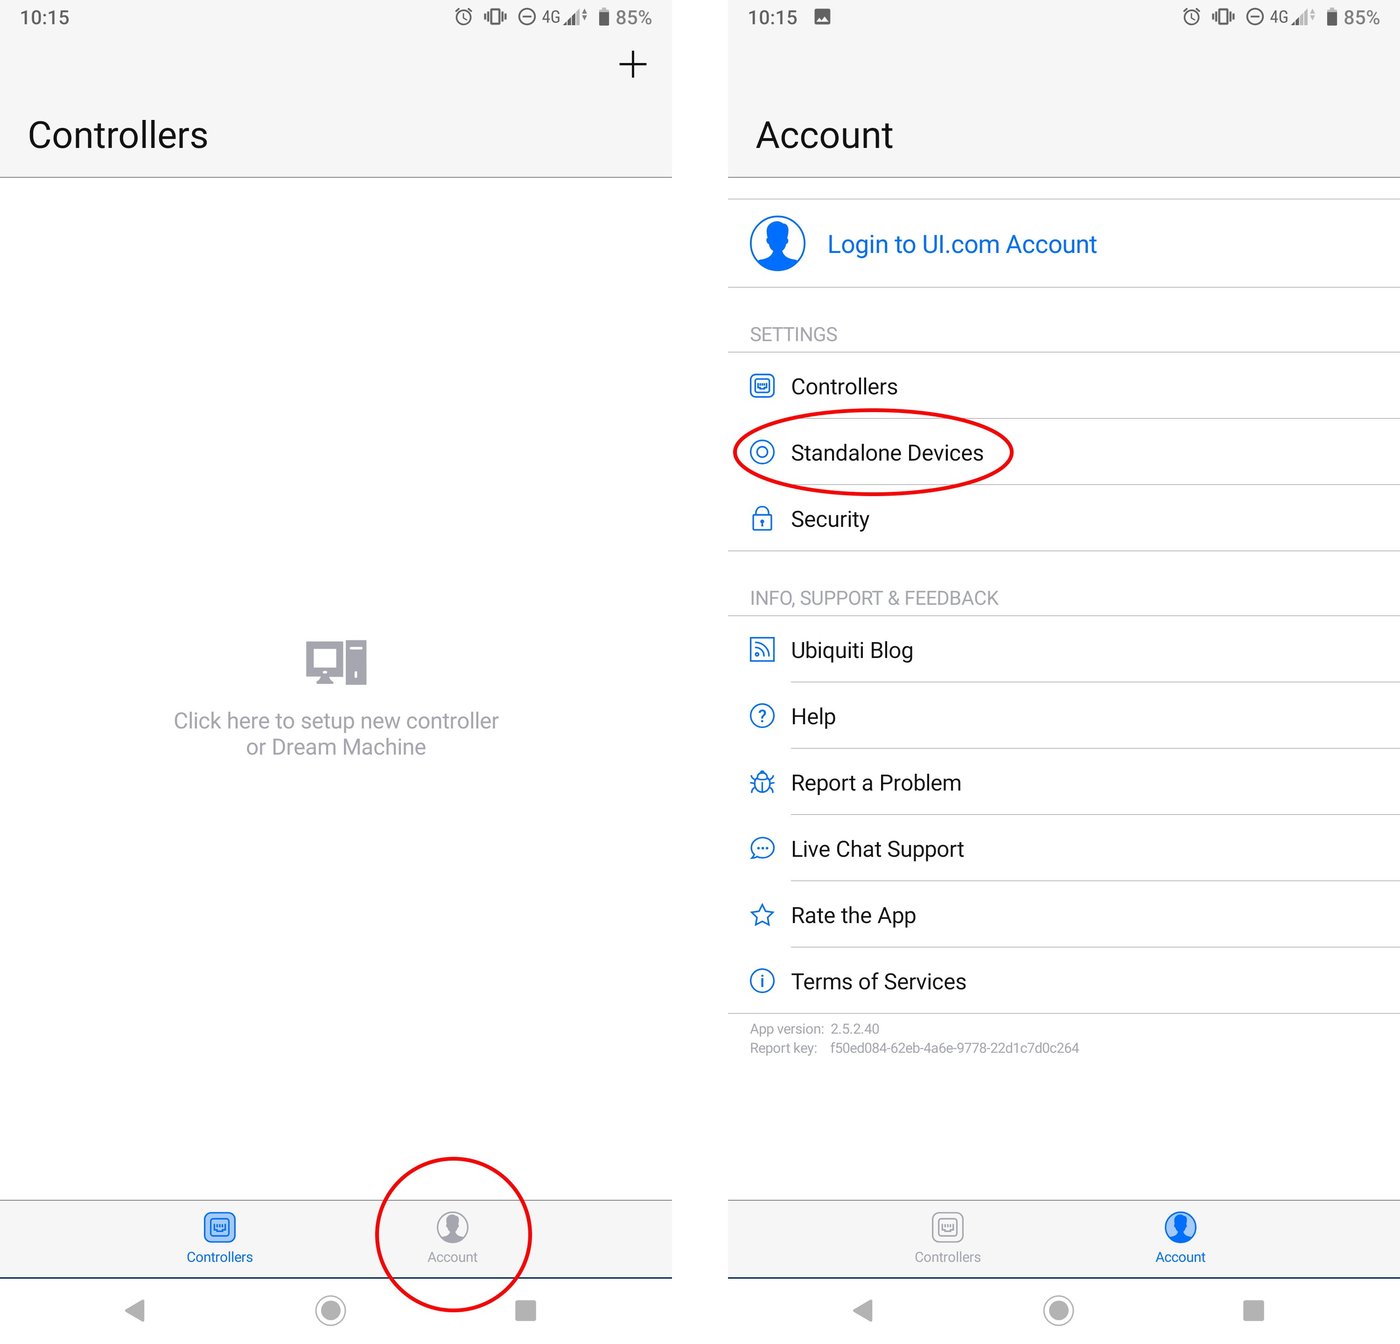The image size is (1400, 1344).
Task: Tap the computer icon to setup controller
Action: (x=336, y=662)
